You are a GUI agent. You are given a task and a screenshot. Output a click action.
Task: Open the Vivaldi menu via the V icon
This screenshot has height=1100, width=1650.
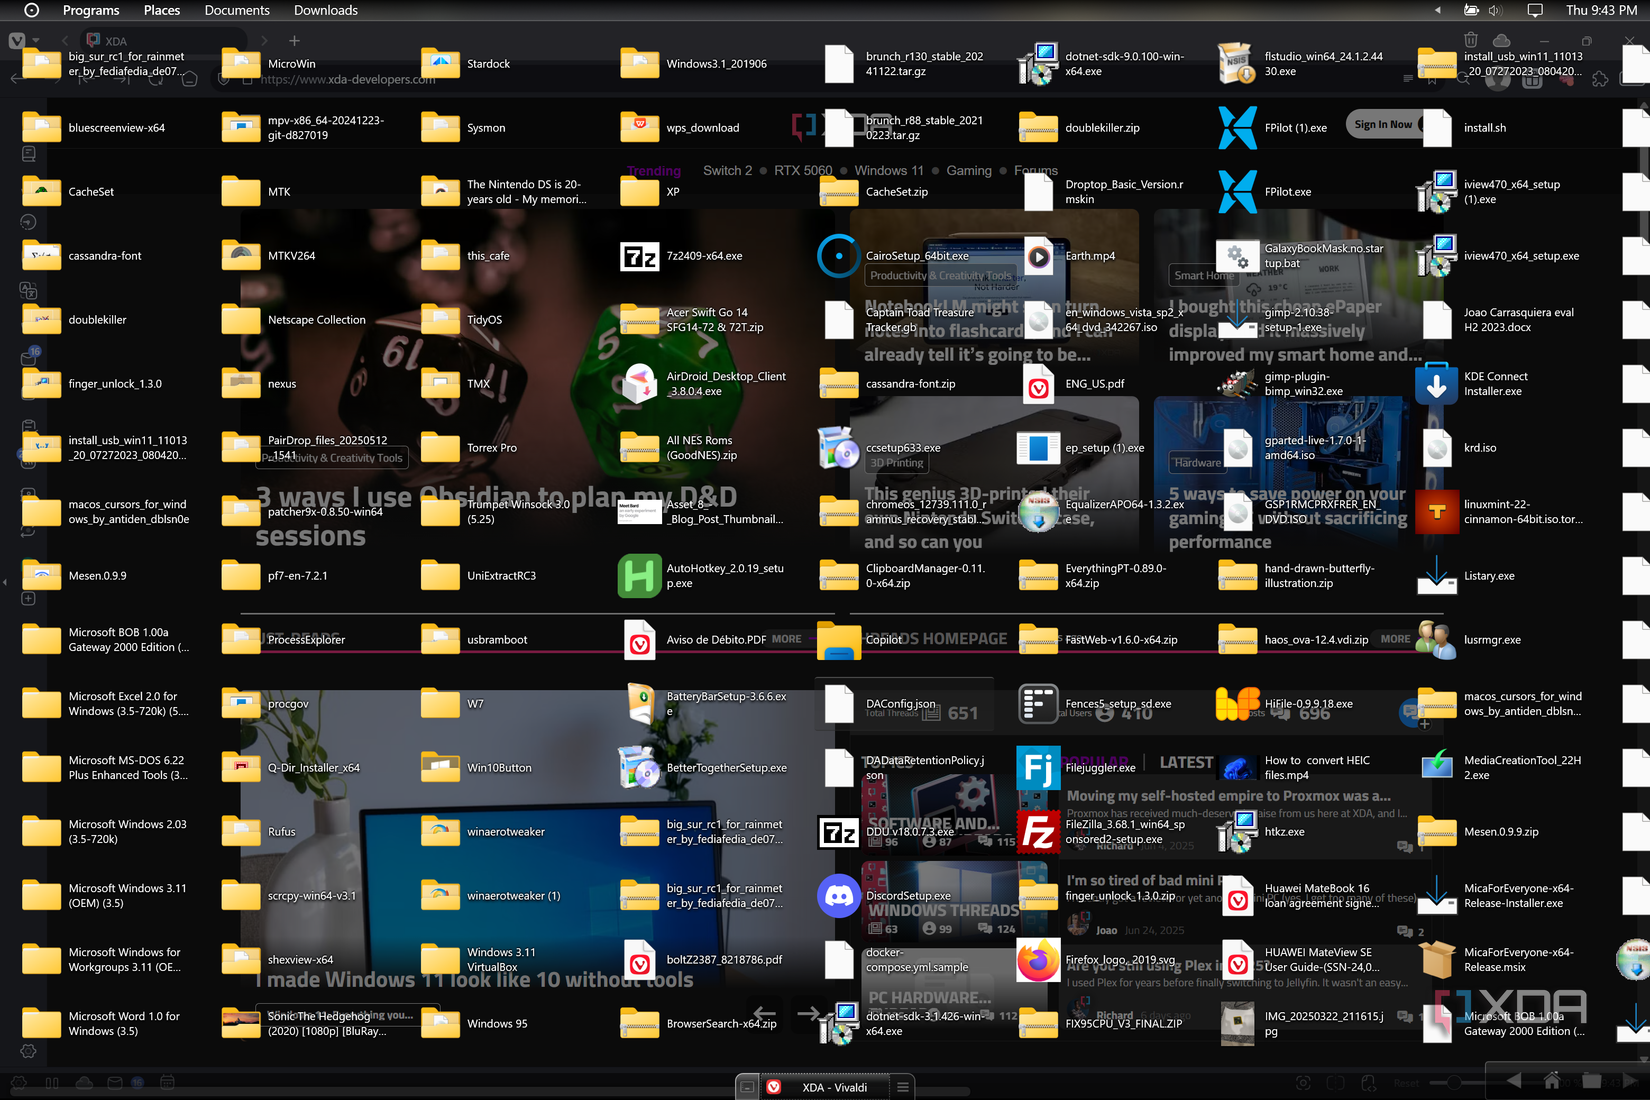coord(16,41)
